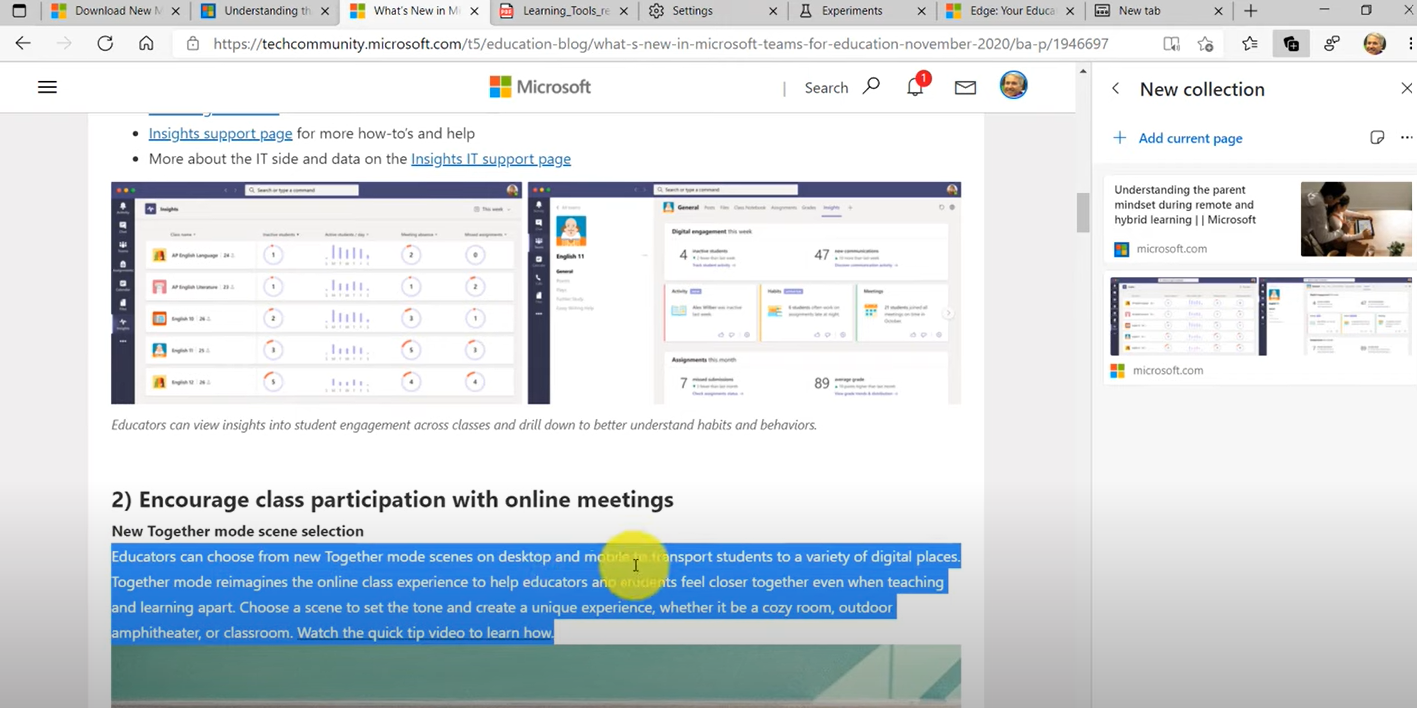
Task: Click the image caption about educators viewing insights
Action: (x=464, y=425)
